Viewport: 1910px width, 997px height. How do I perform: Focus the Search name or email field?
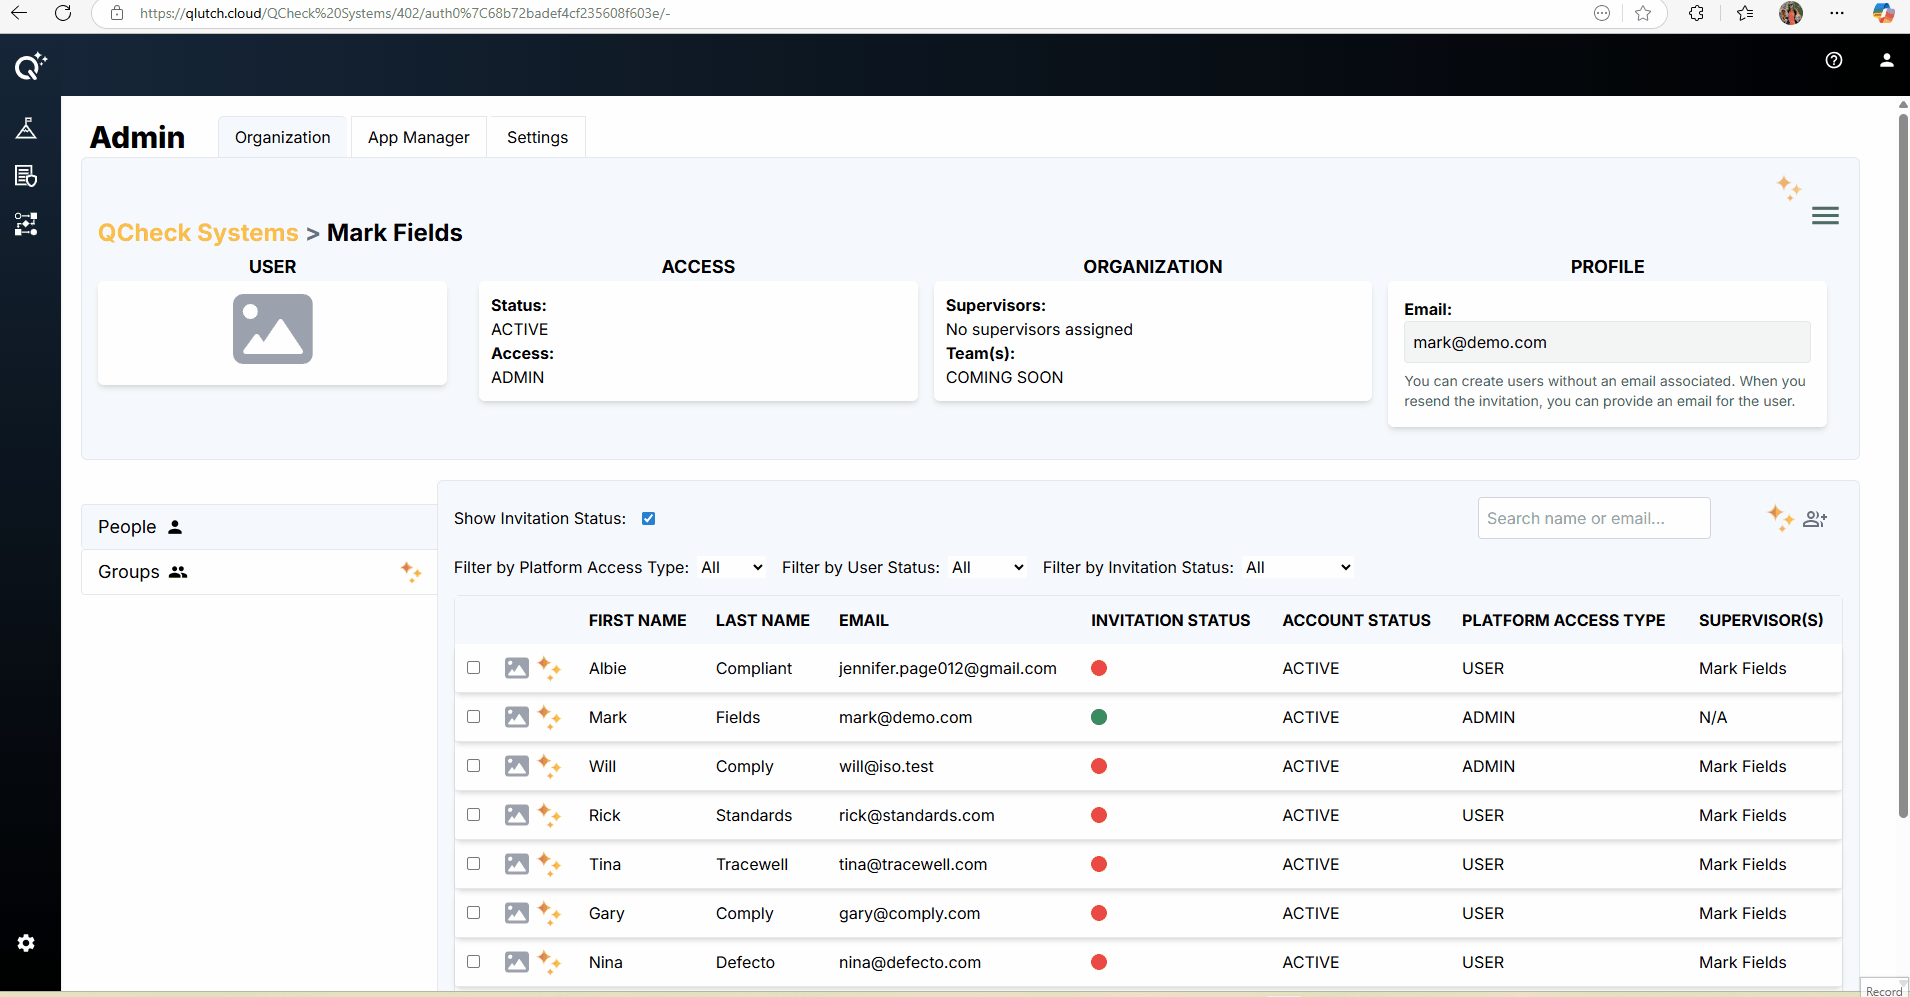(1593, 518)
